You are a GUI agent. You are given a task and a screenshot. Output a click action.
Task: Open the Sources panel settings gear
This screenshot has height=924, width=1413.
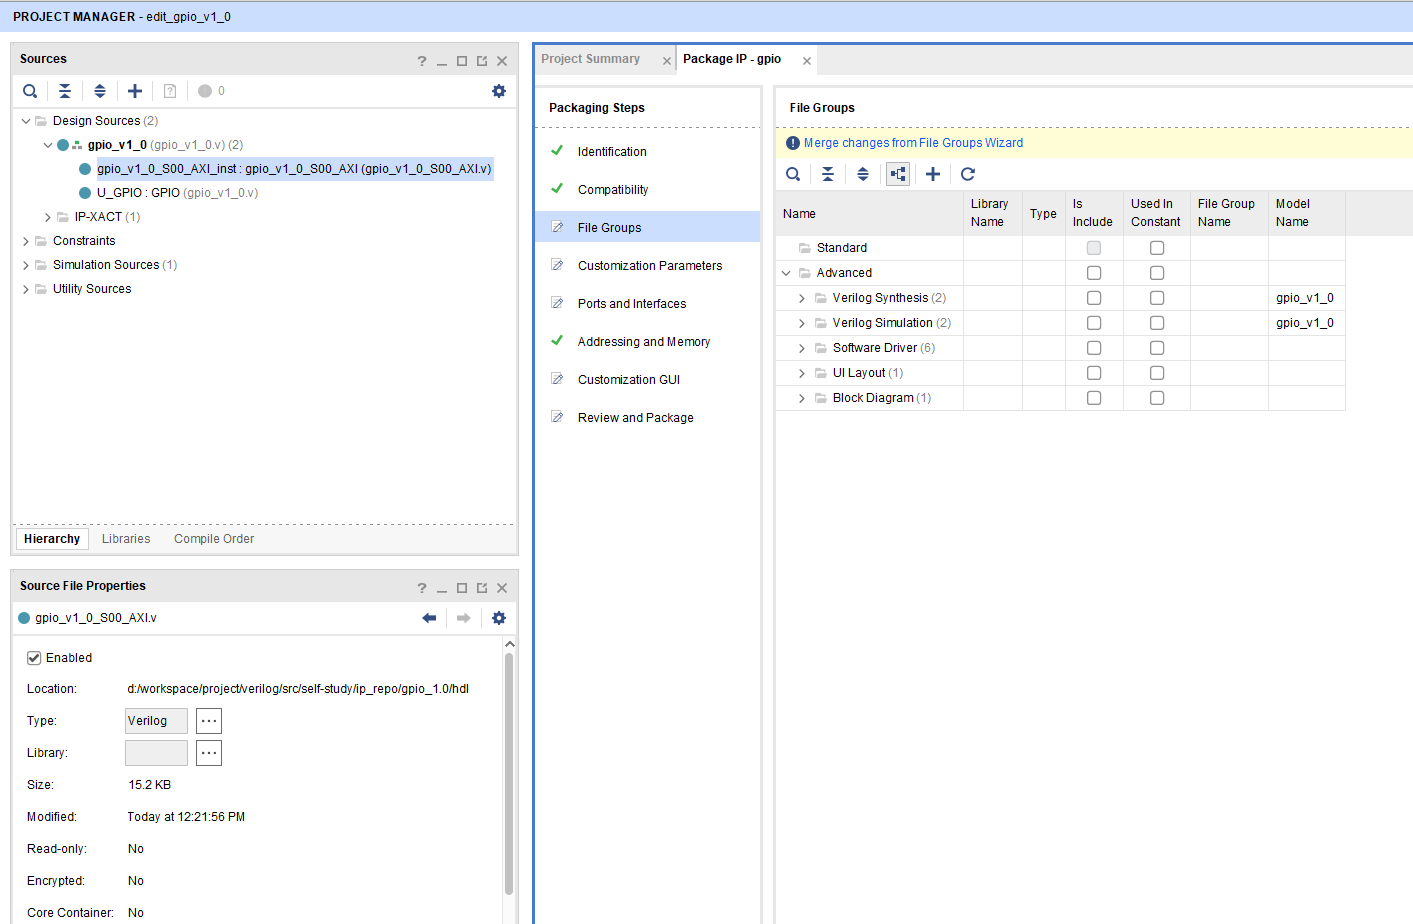point(499,91)
